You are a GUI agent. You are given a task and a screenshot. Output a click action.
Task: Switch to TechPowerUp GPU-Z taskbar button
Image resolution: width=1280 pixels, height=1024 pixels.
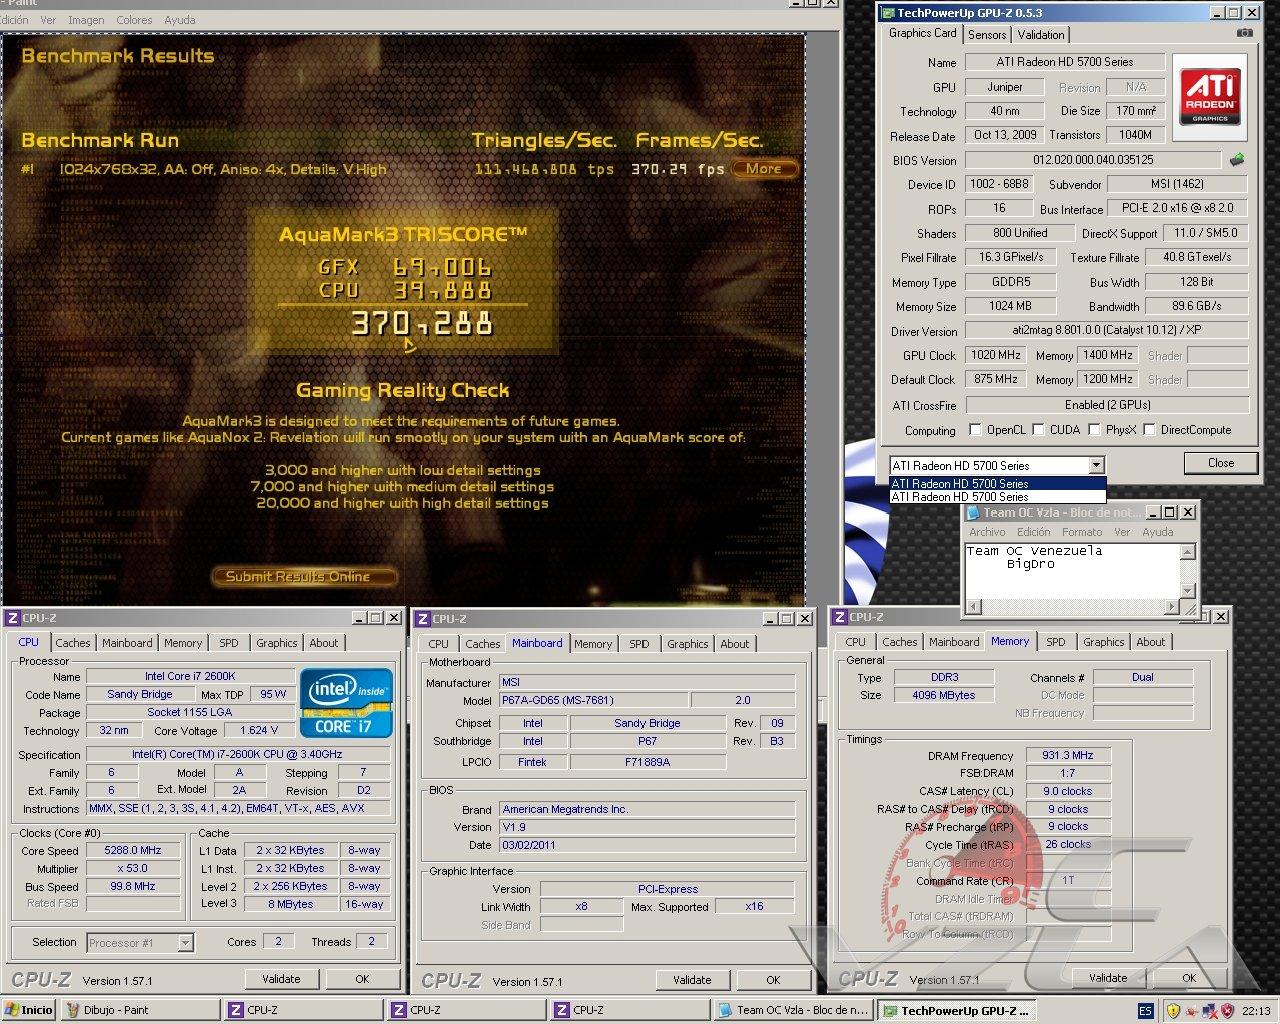[x=958, y=1010]
